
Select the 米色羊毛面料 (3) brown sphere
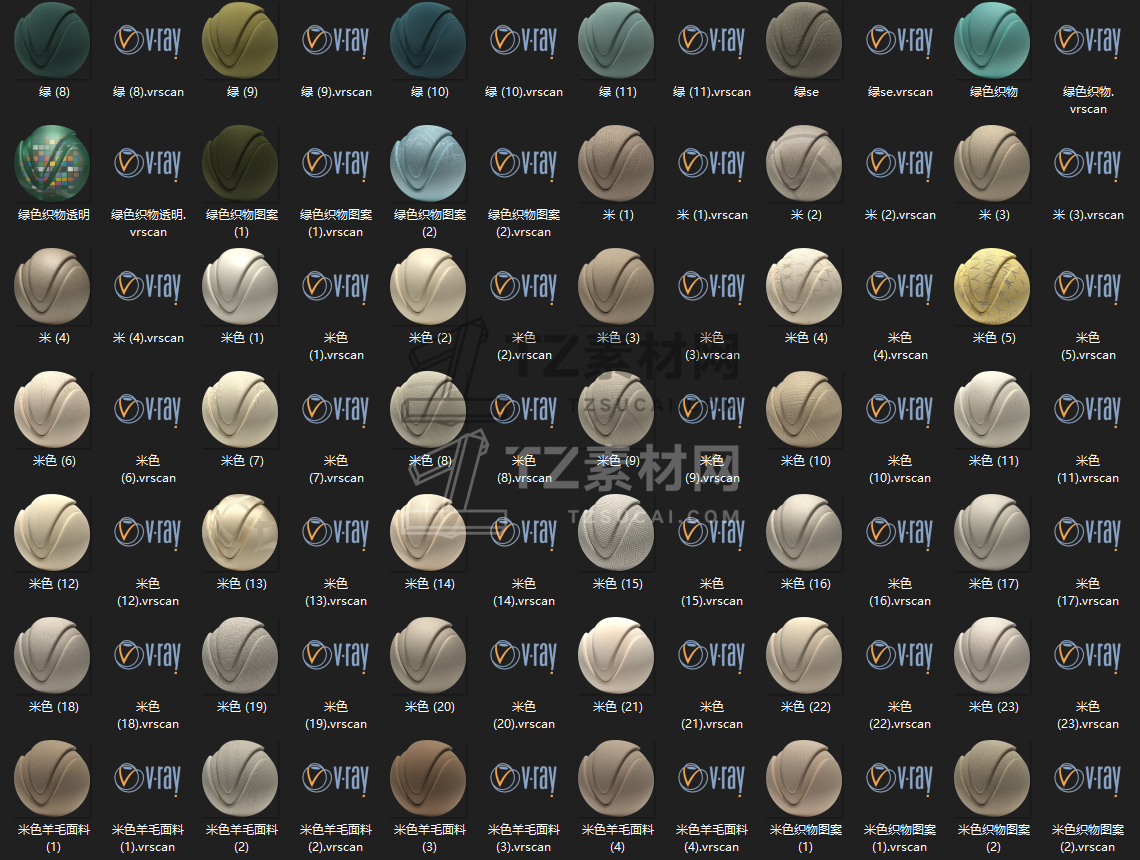(x=429, y=778)
